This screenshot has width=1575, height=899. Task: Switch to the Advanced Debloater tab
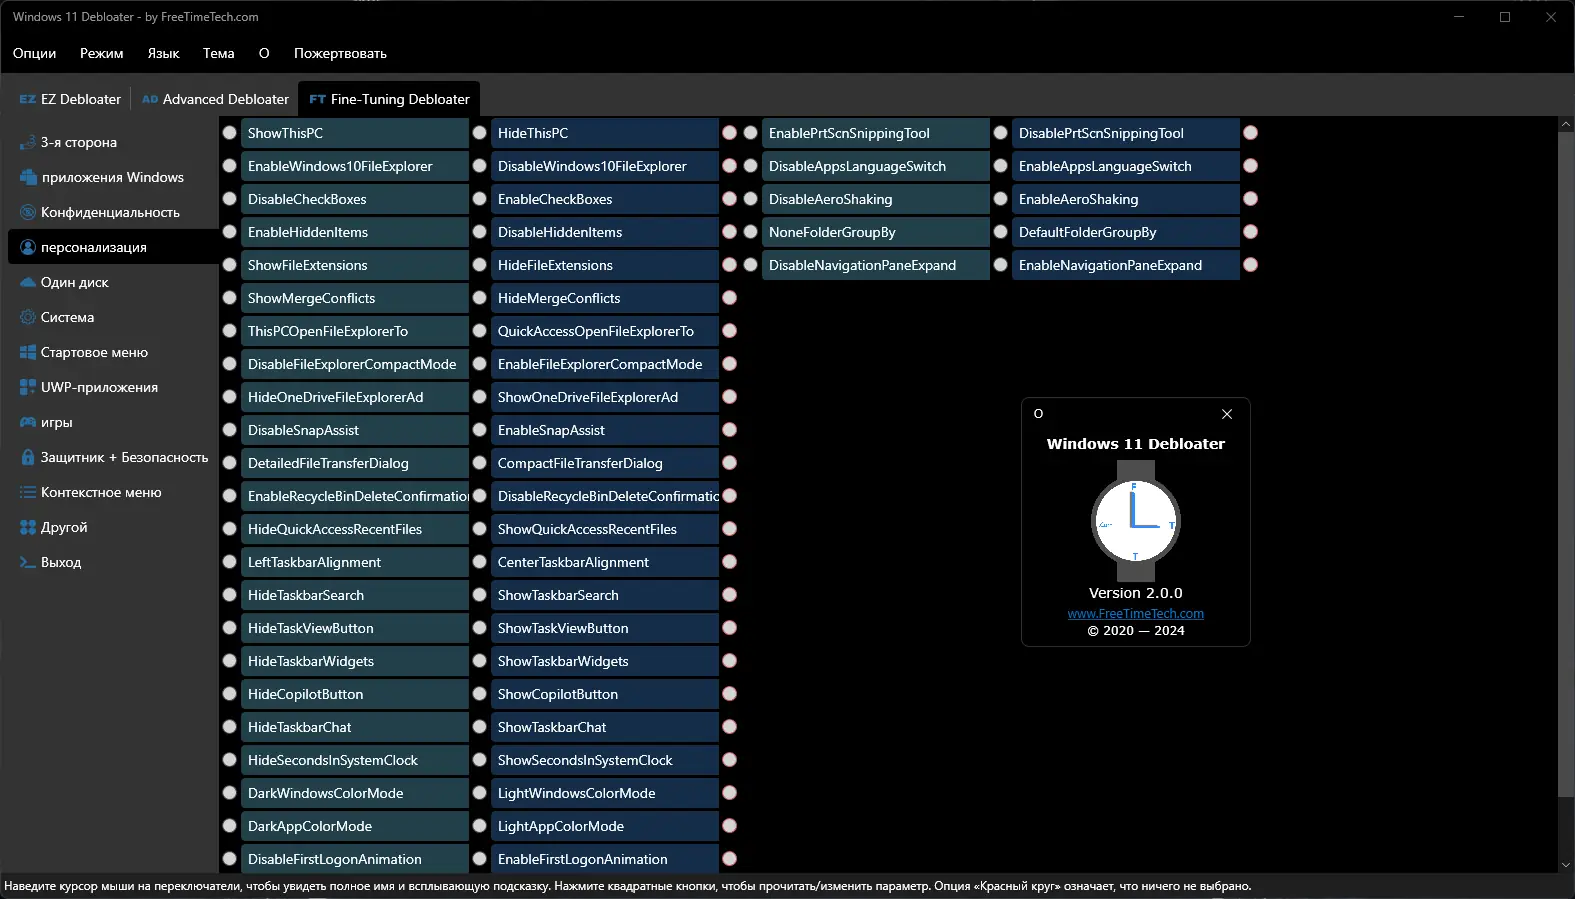(215, 99)
